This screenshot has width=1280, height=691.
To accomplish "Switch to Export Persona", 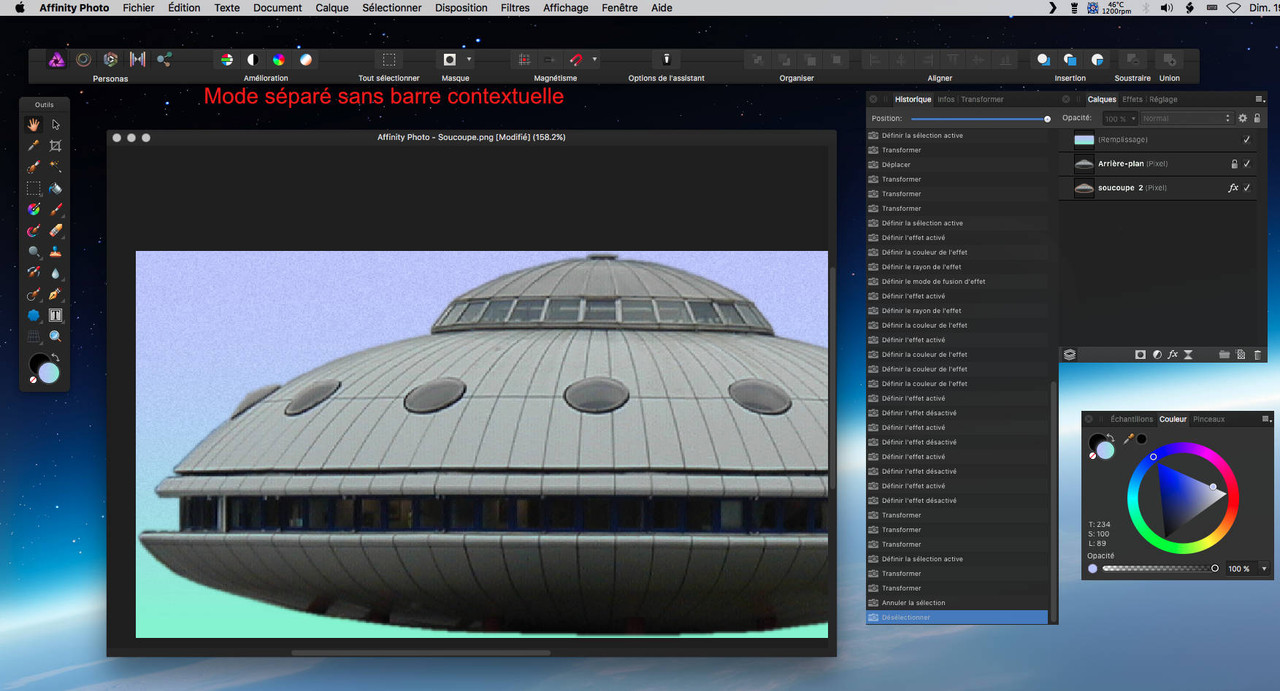I will coord(164,60).
